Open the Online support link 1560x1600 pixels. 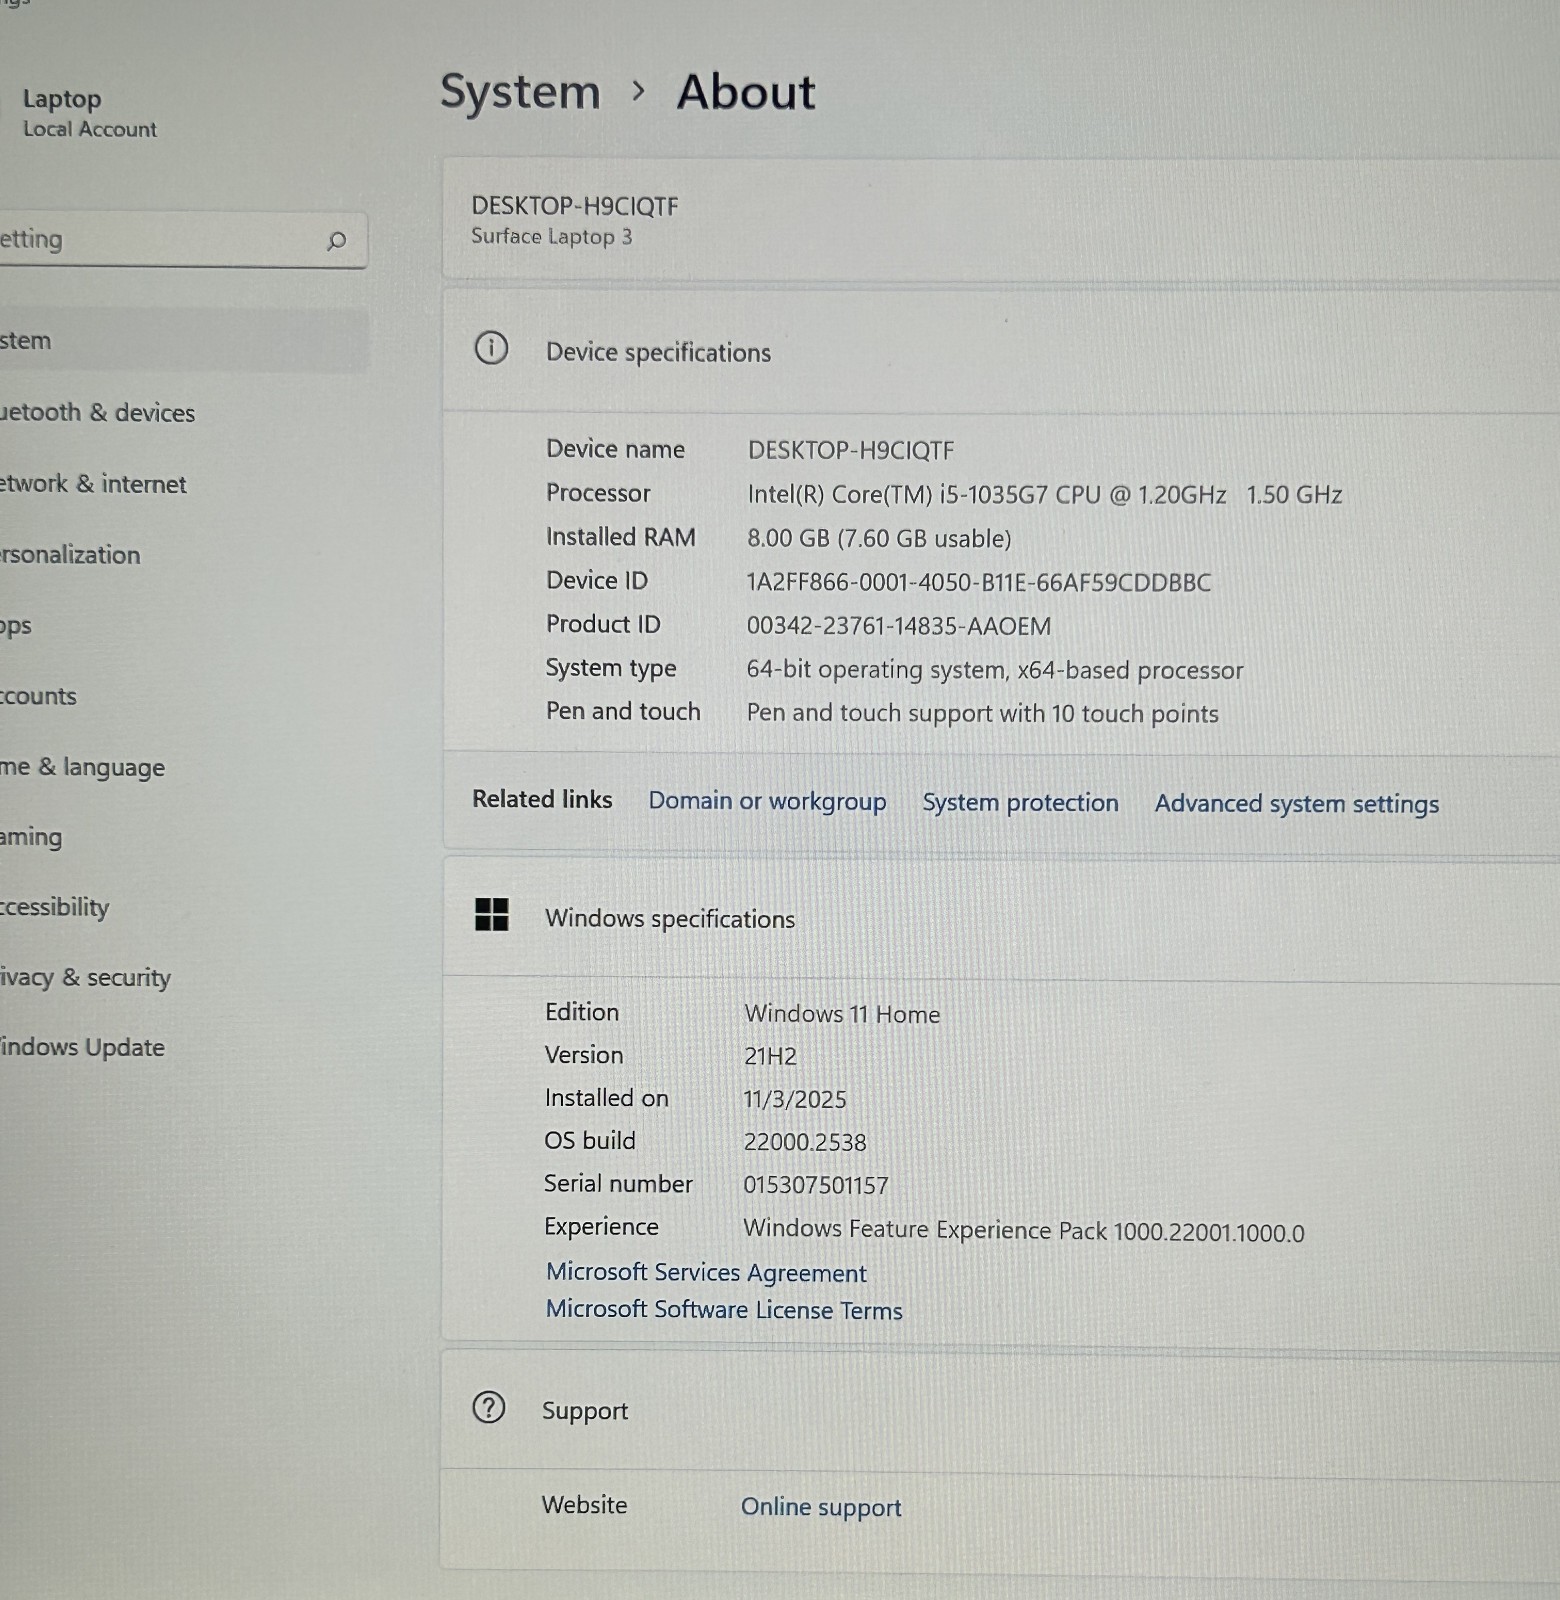(x=821, y=1507)
